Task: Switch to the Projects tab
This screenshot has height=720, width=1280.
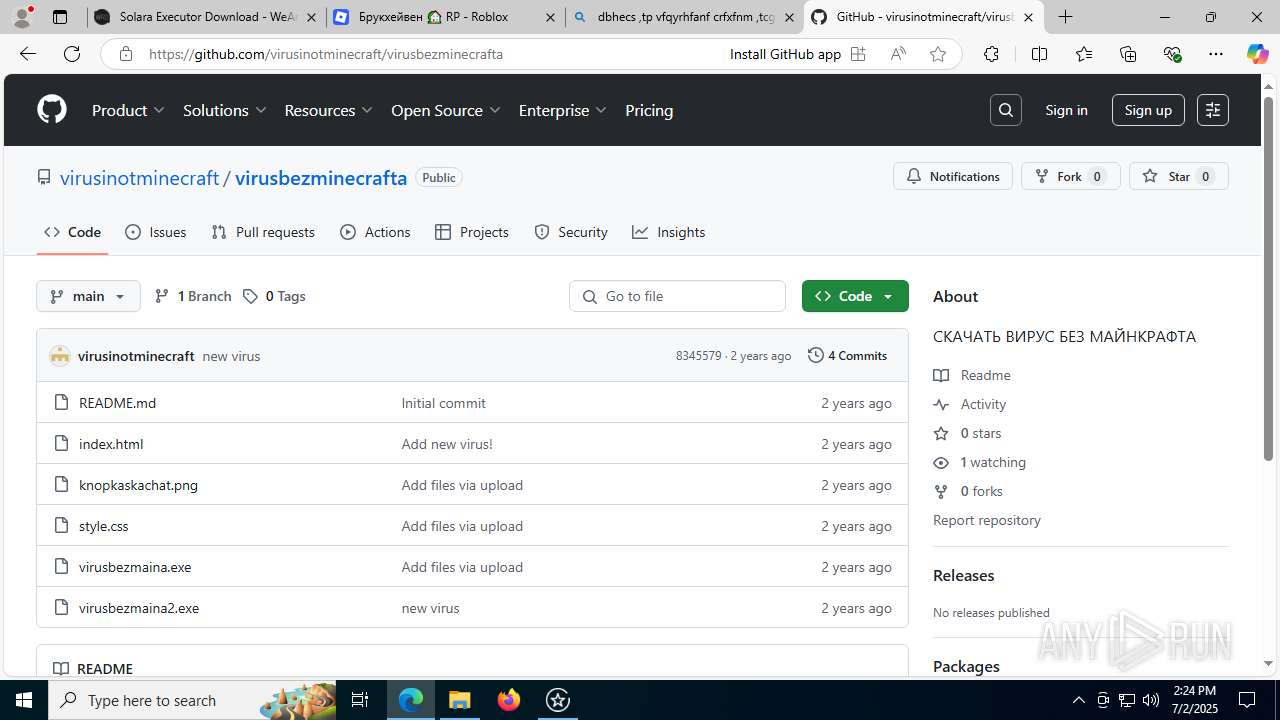Action: coord(472,232)
